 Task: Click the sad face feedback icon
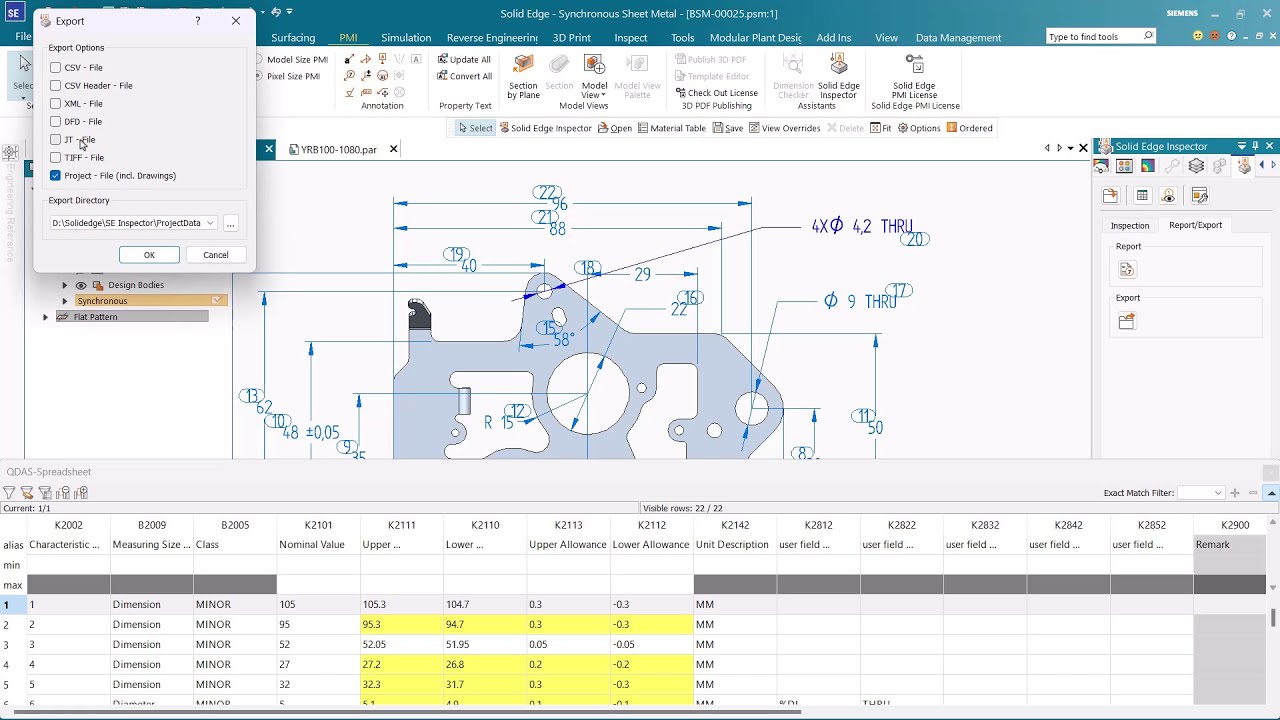coord(1217,37)
